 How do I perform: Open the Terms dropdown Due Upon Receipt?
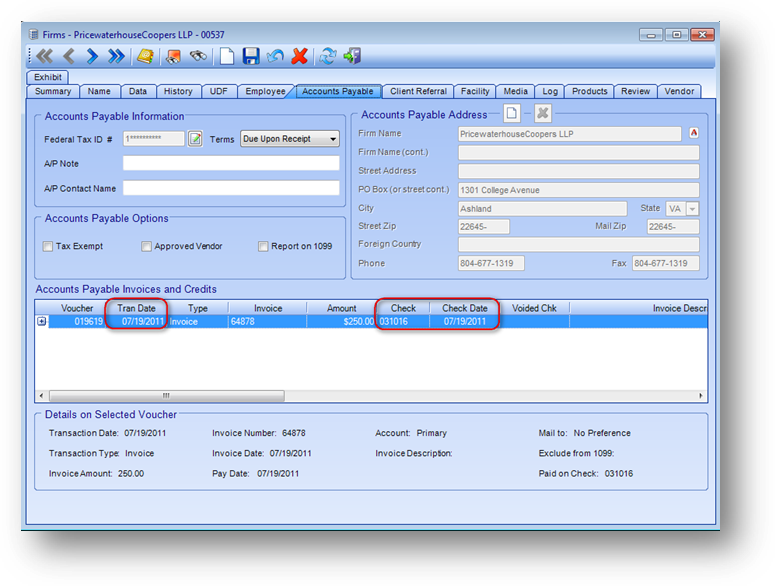click(x=290, y=139)
